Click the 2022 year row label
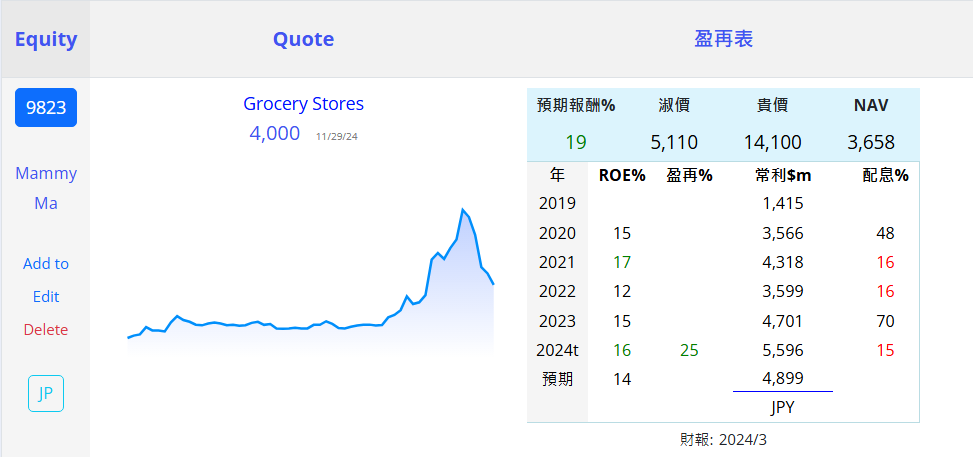 click(x=557, y=291)
